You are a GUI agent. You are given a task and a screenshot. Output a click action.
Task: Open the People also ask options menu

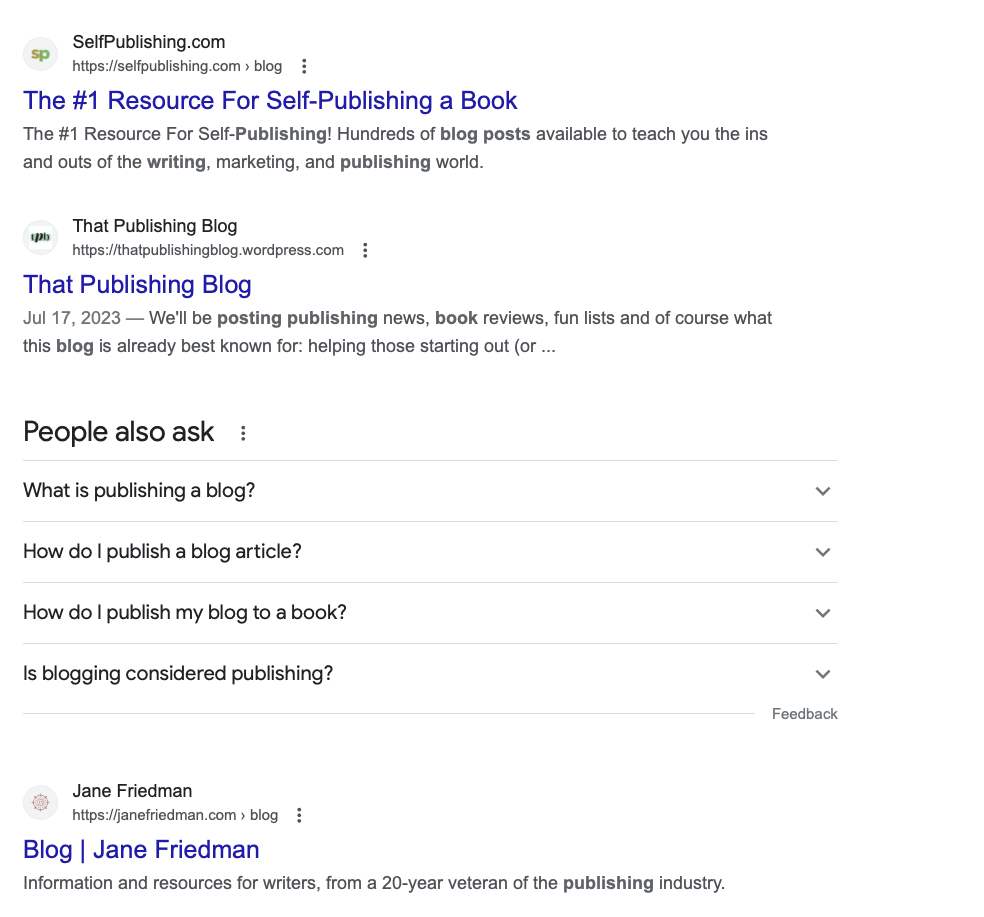[243, 433]
